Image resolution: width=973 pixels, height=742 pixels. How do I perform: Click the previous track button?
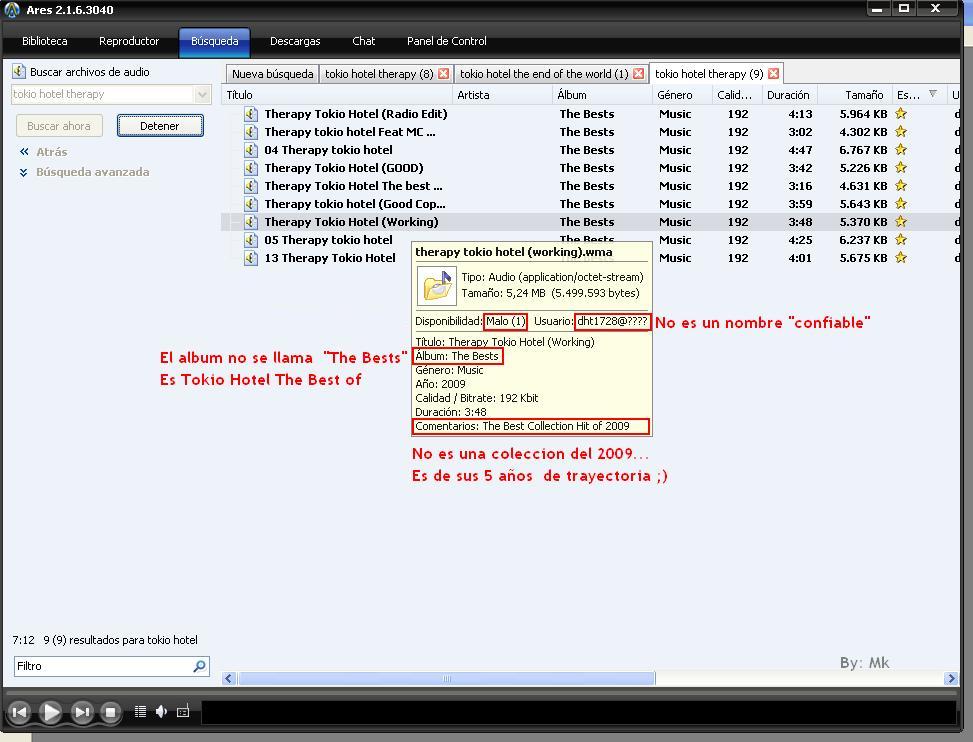pyautogui.click(x=20, y=712)
